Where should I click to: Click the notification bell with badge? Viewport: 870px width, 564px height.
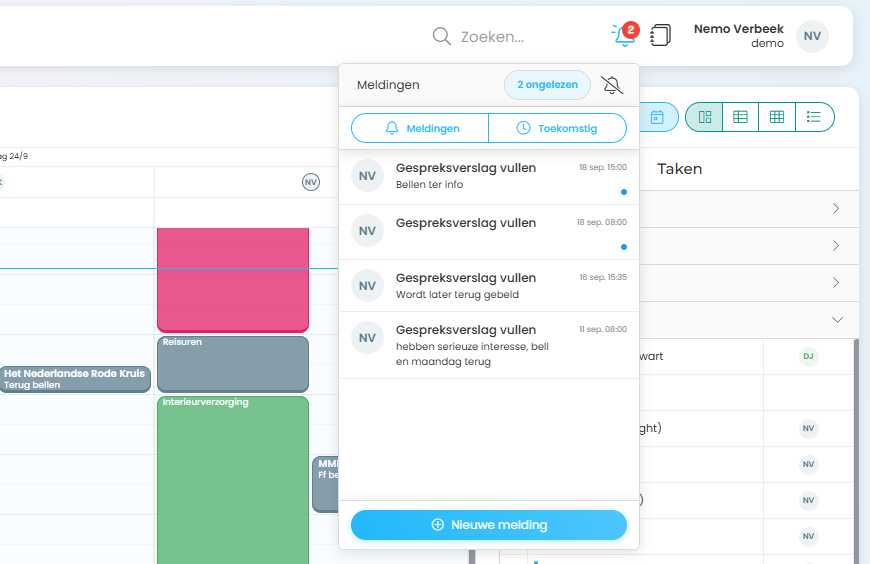point(623,36)
